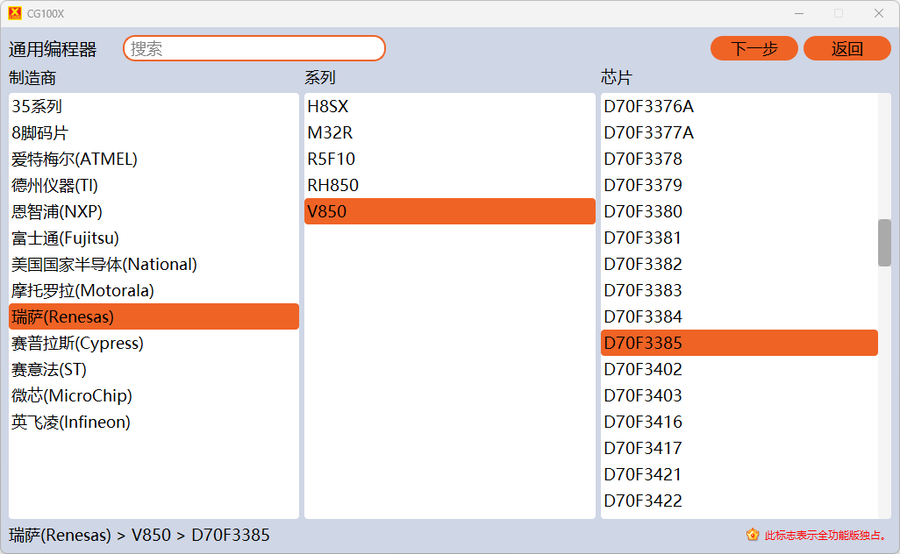The height and width of the screenshot is (554, 900).
Task: Choose the RH850 series
Action: click(x=333, y=185)
